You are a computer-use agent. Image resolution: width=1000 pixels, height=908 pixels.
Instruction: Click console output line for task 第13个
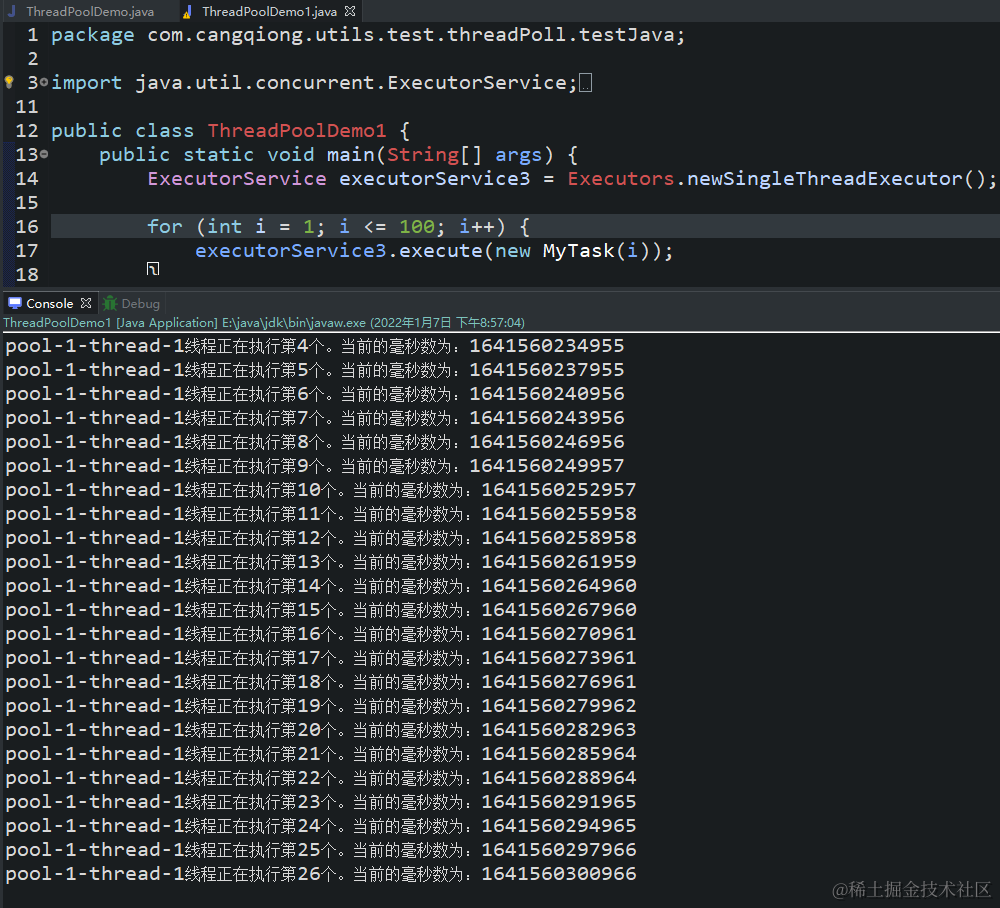point(321,562)
